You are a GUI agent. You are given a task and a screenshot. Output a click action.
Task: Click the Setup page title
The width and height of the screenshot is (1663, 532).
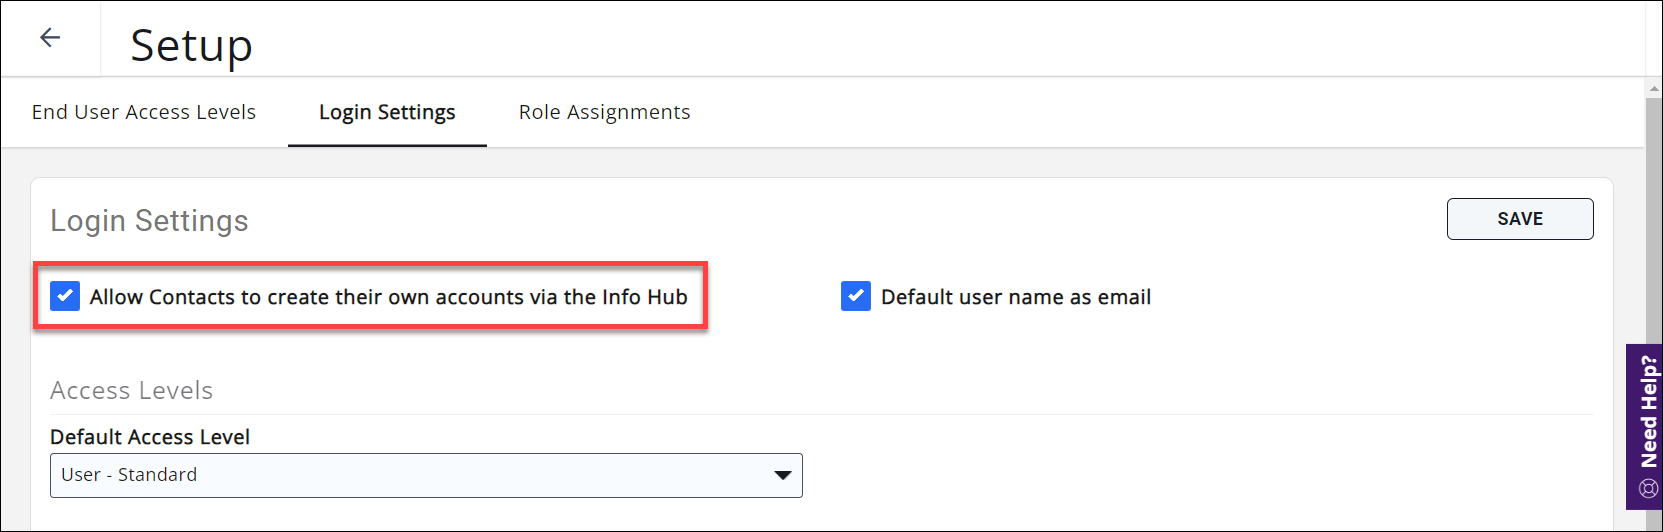point(191,45)
